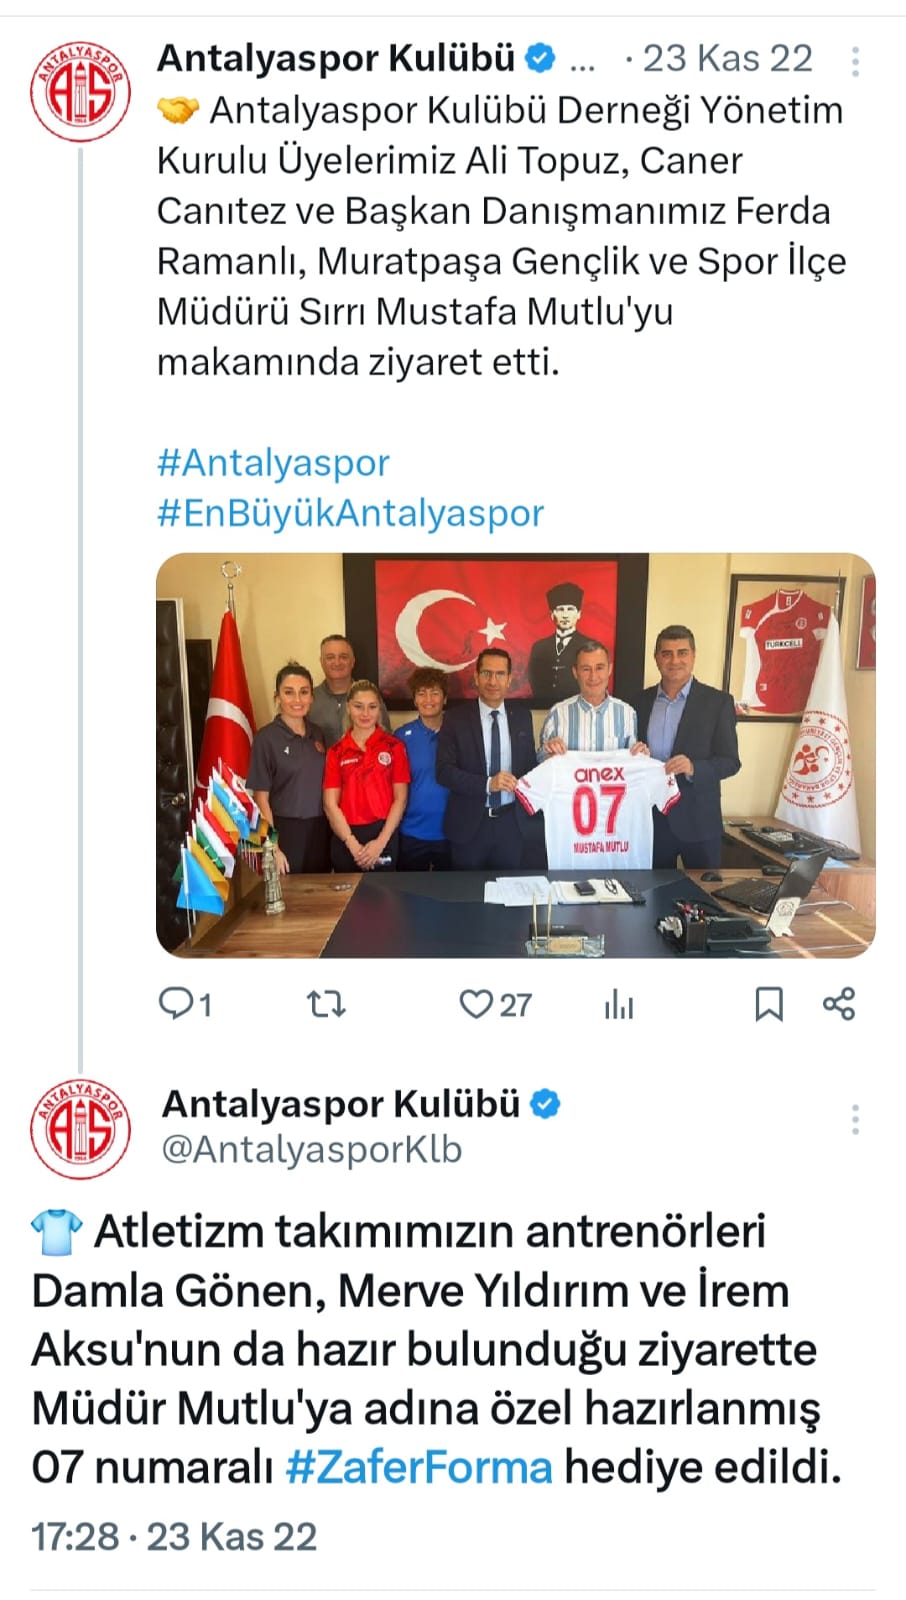
Task: Open group photo with 07 jersey
Action: pos(515,755)
